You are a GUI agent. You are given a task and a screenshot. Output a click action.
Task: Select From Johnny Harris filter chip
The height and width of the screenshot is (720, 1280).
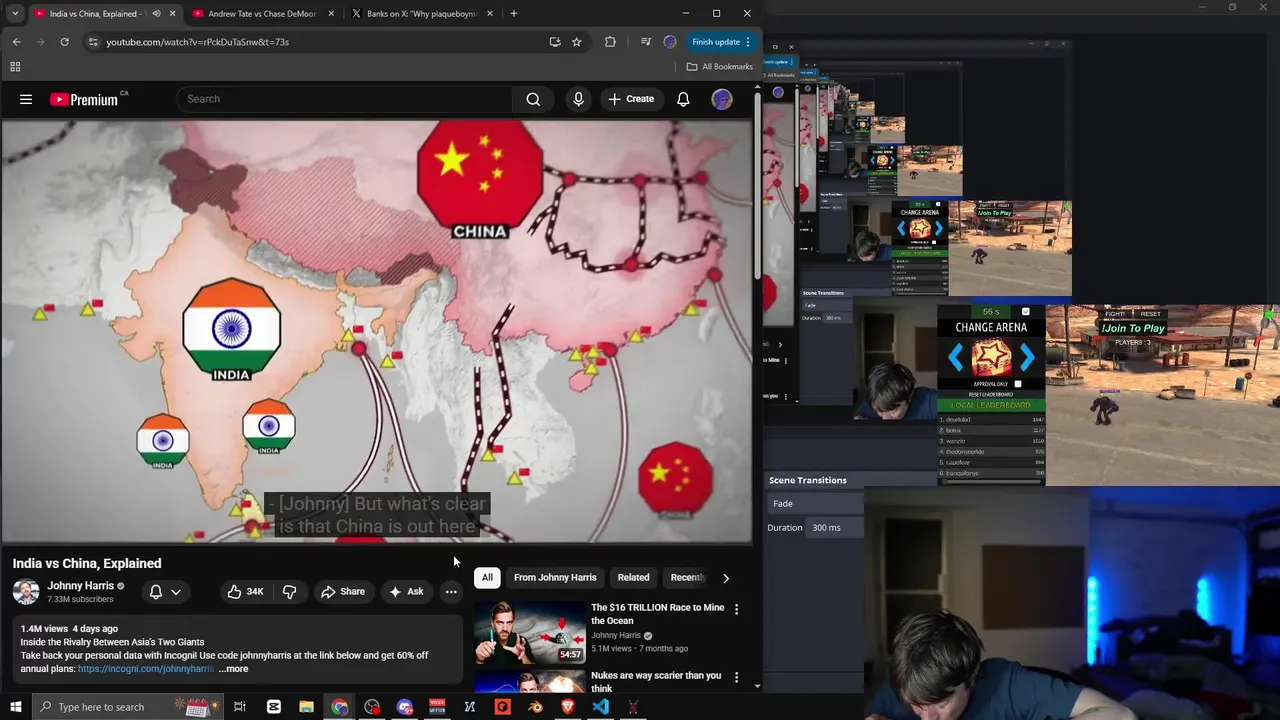[x=555, y=577]
